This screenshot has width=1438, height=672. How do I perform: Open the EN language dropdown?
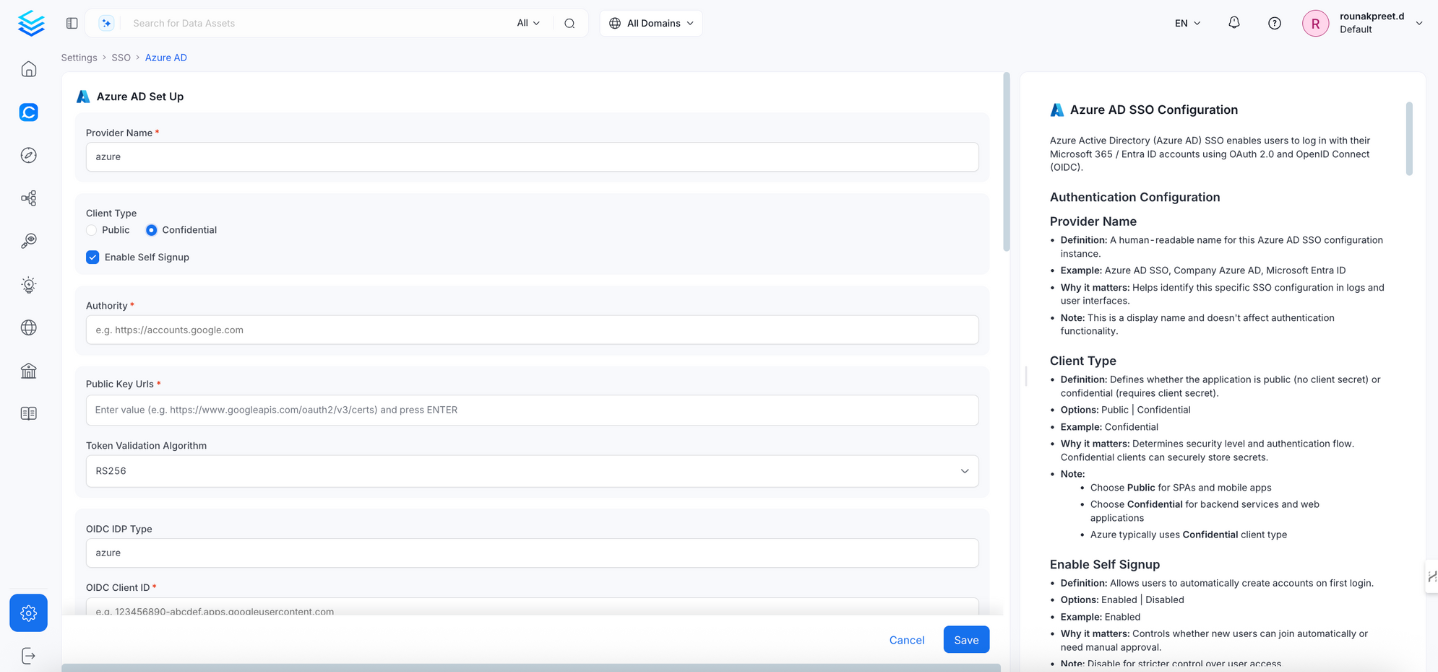1187,23
